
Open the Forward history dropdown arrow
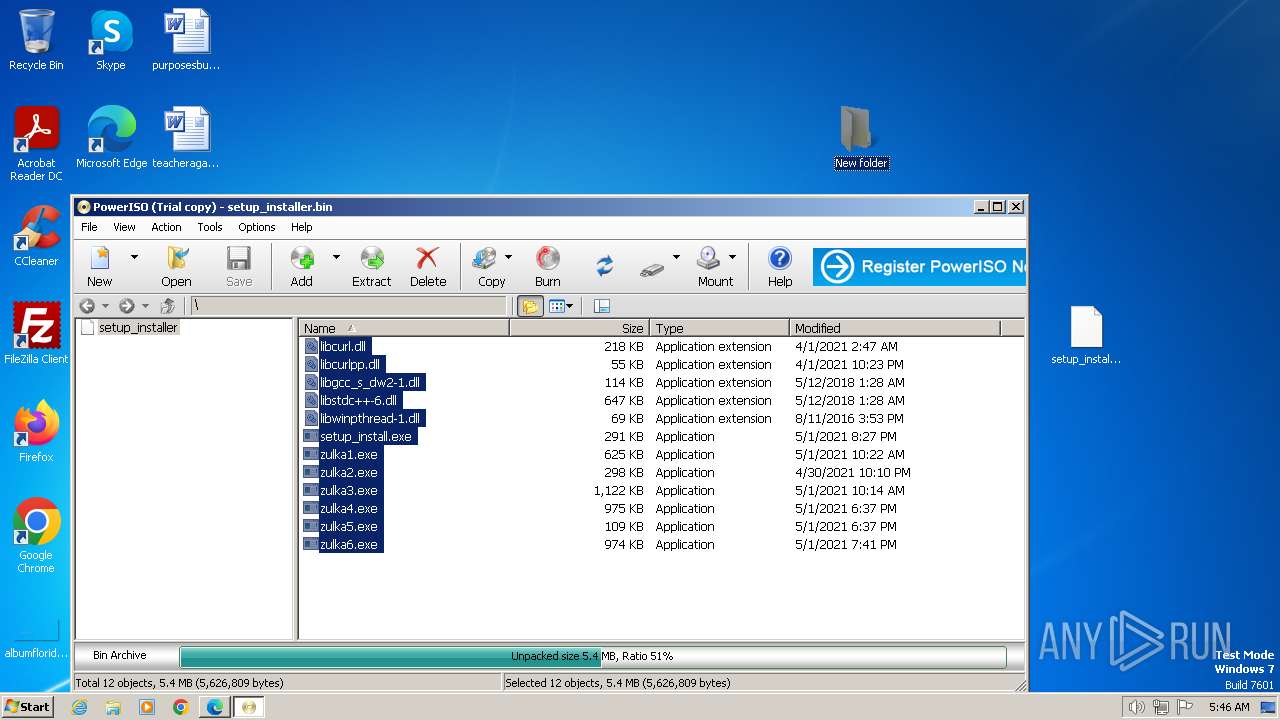click(x=145, y=306)
